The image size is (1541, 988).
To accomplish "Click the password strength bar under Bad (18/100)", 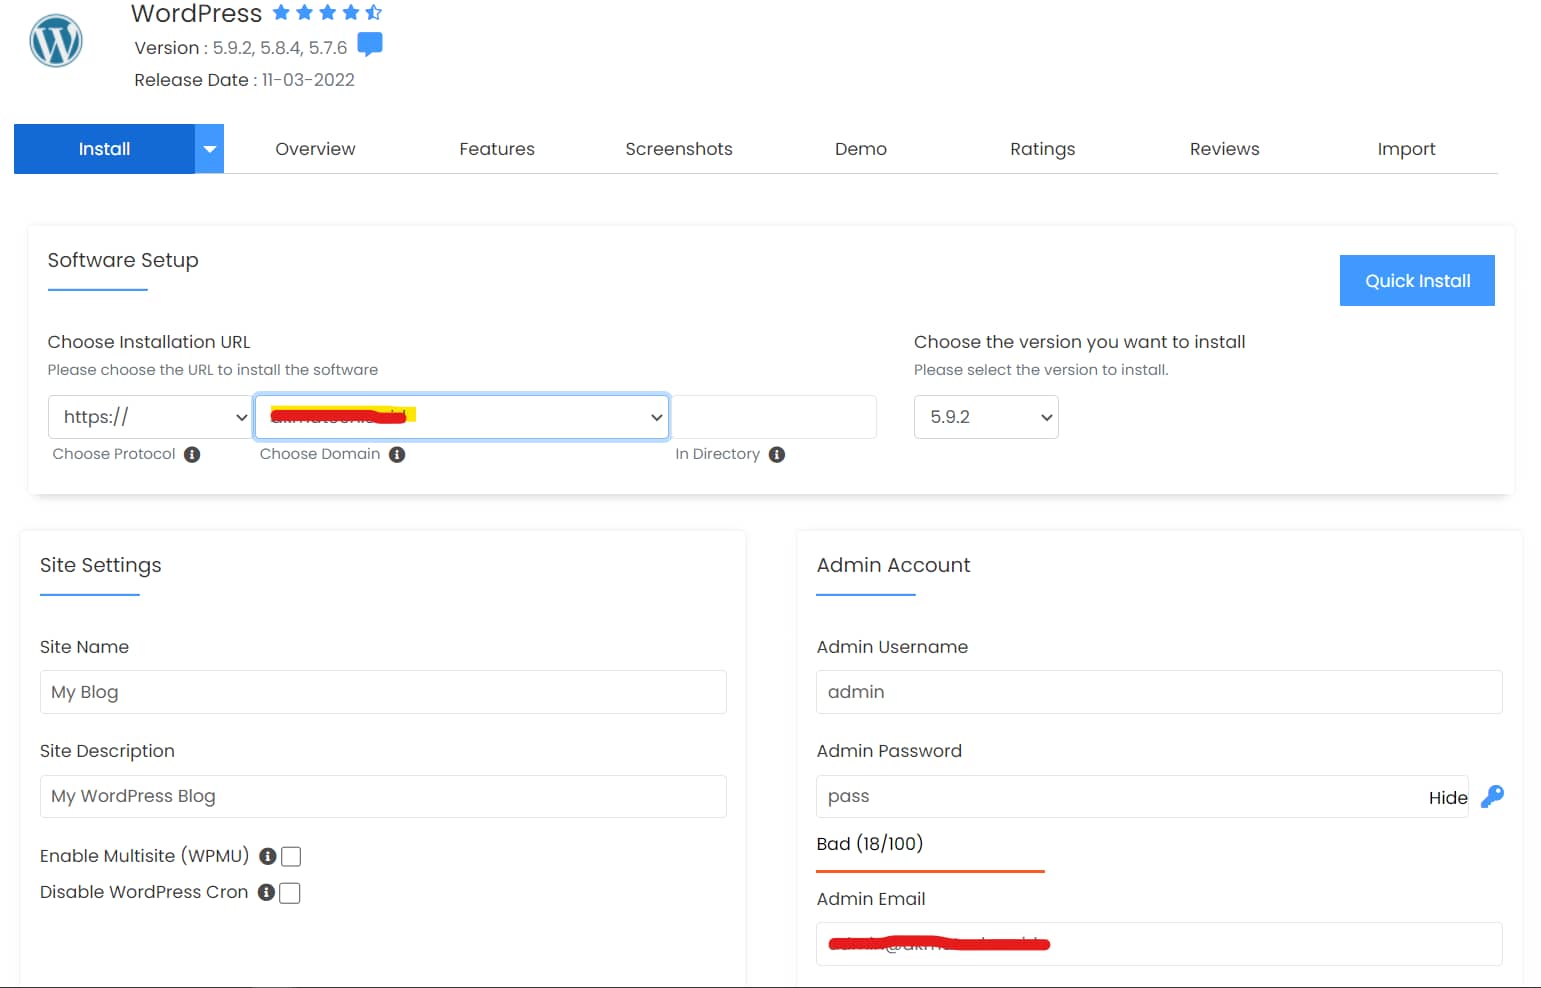I will tap(930, 871).
